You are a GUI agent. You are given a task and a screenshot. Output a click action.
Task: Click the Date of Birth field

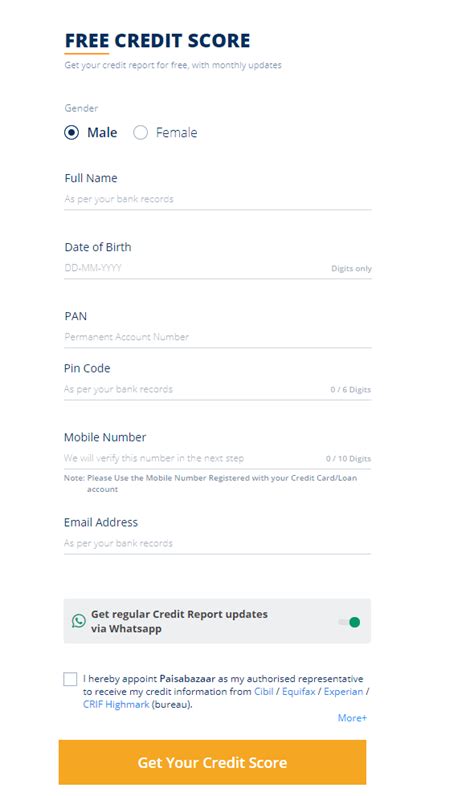[x=218, y=268]
